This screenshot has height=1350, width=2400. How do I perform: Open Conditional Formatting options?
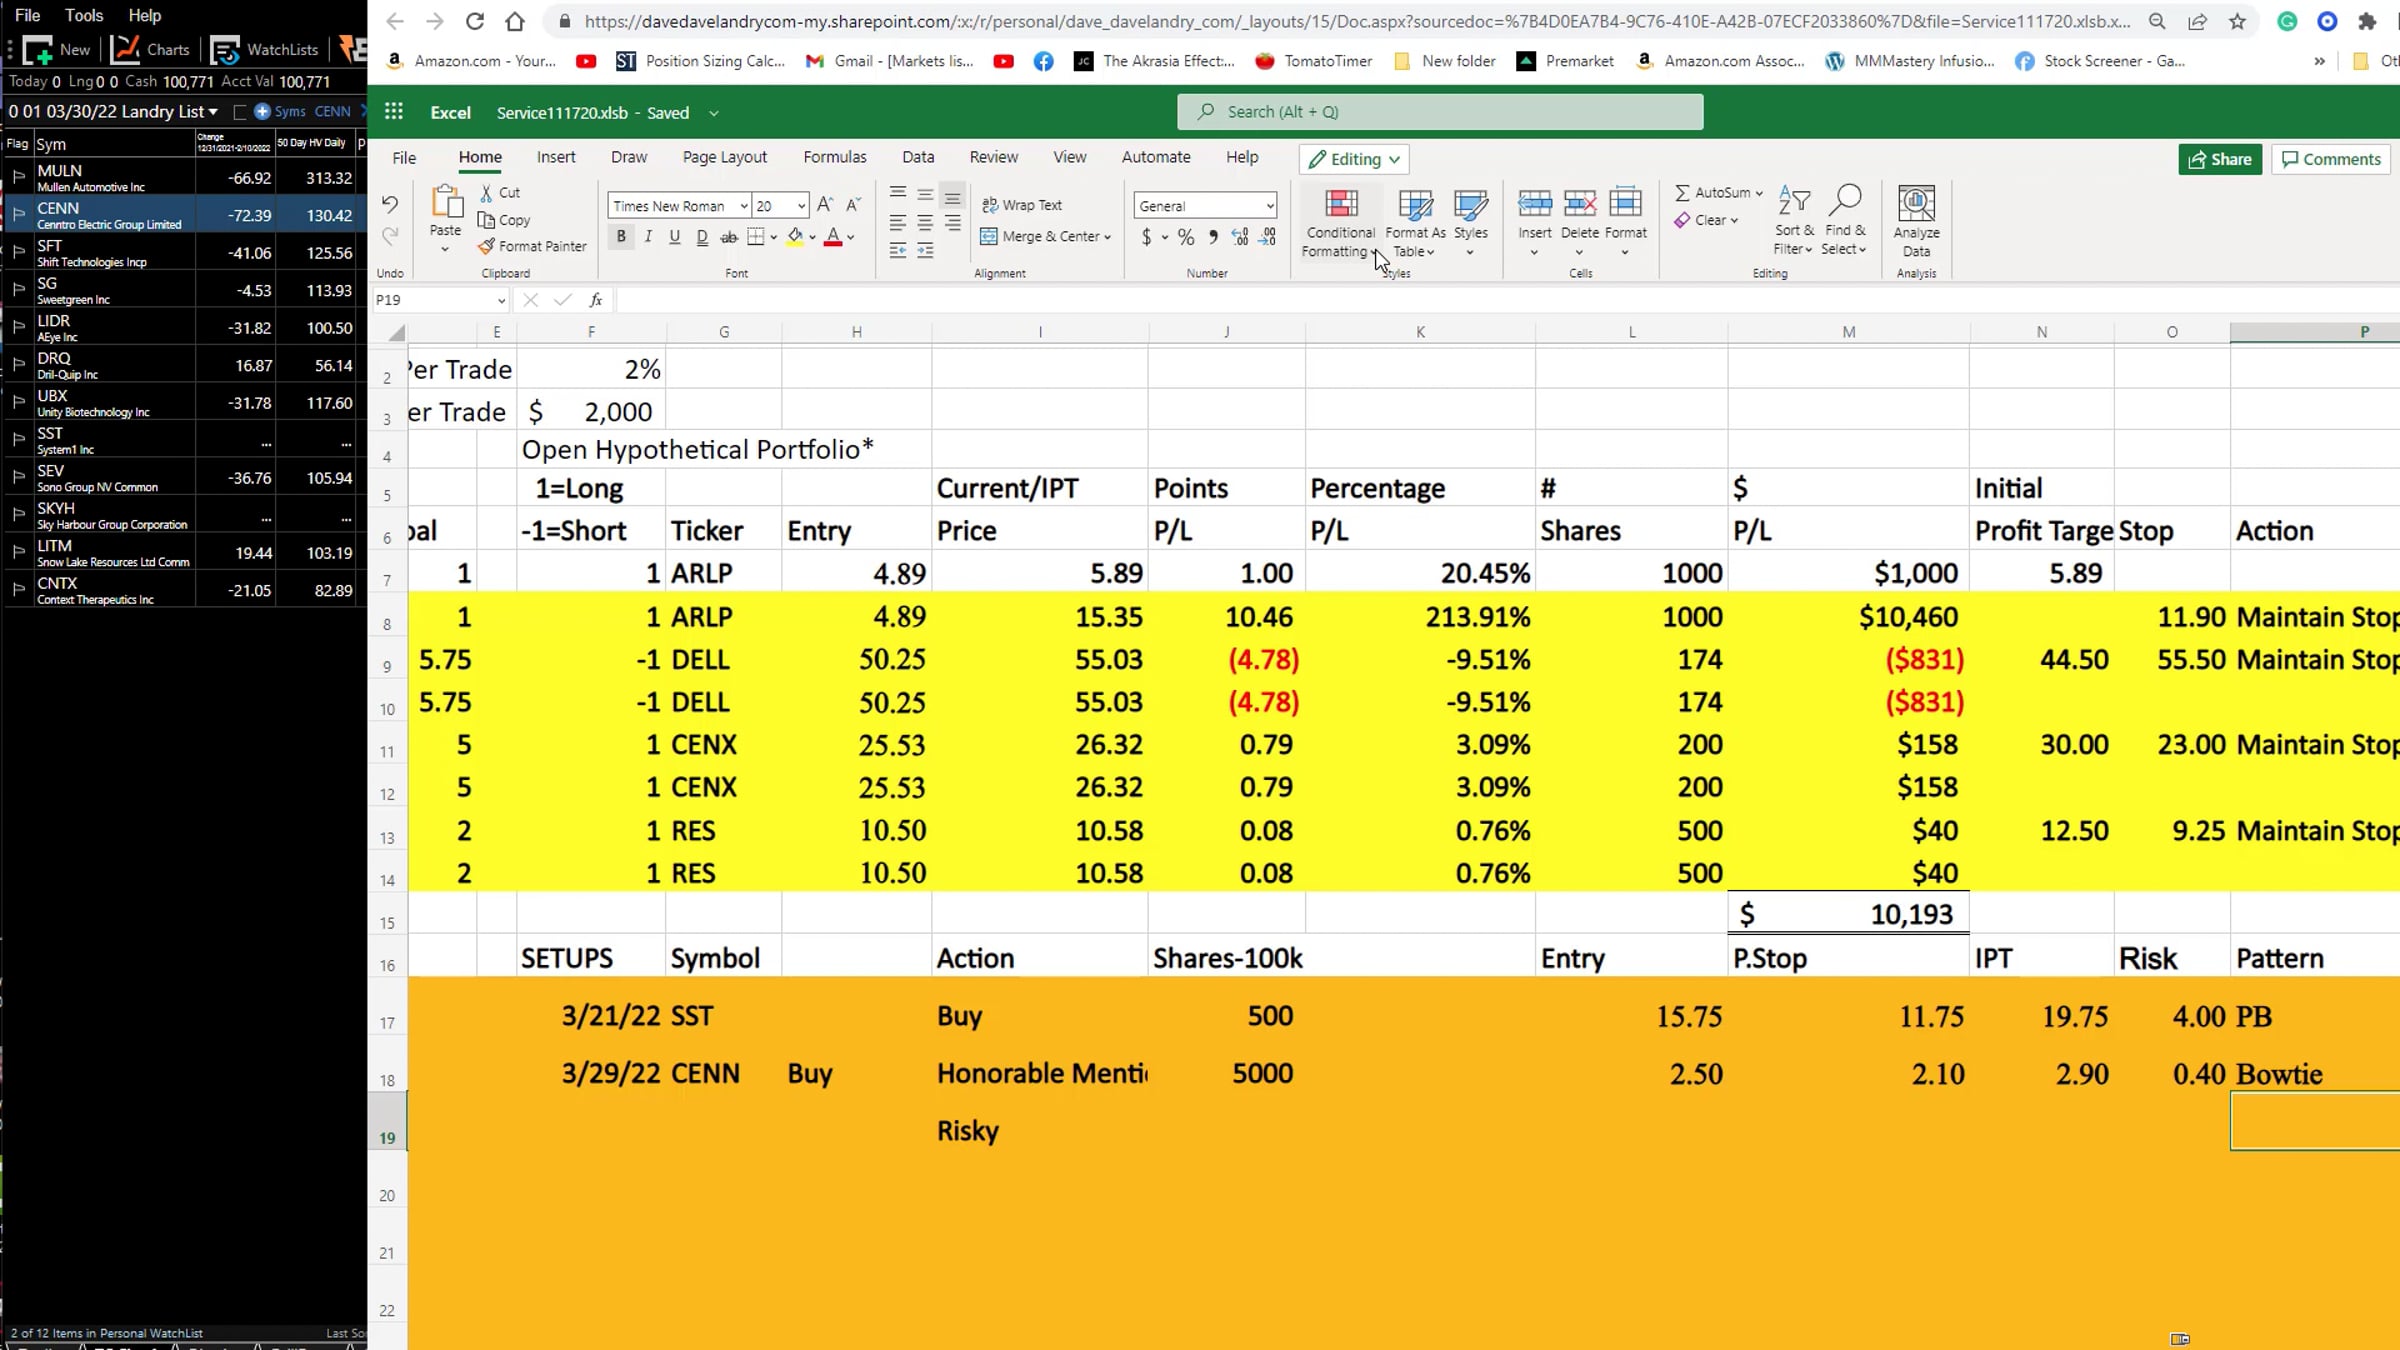pos(1340,222)
